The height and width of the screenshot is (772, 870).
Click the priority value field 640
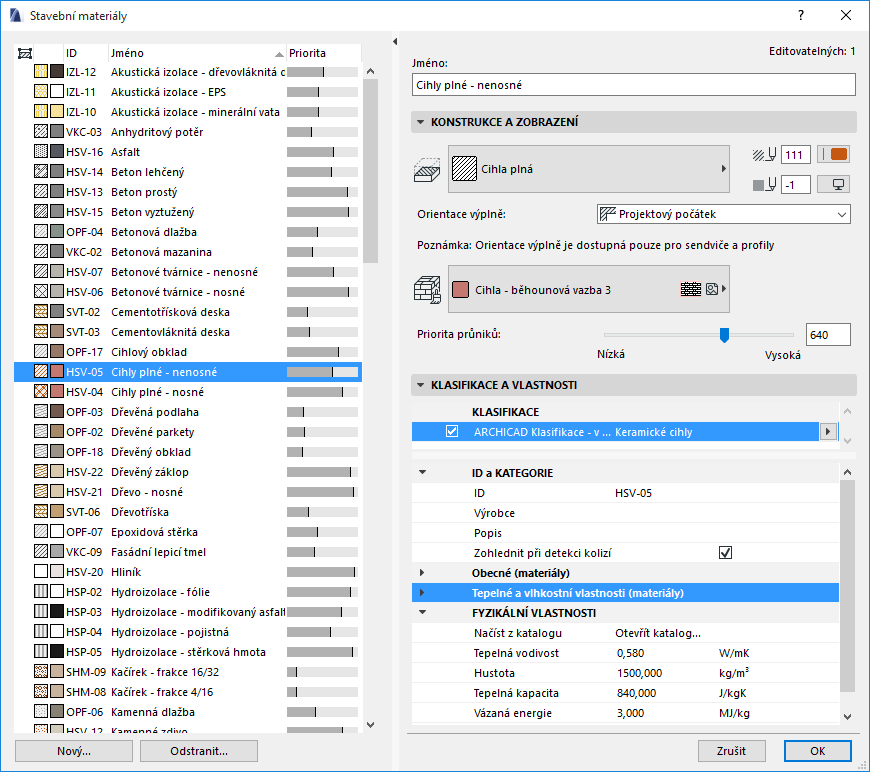click(x=828, y=335)
